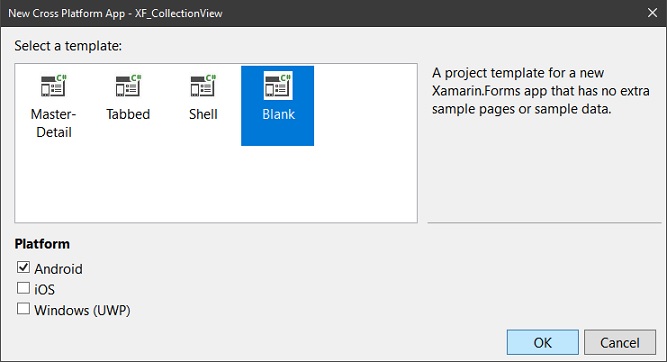Click the Shell label under its icon
667x362 pixels.
pos(203,114)
